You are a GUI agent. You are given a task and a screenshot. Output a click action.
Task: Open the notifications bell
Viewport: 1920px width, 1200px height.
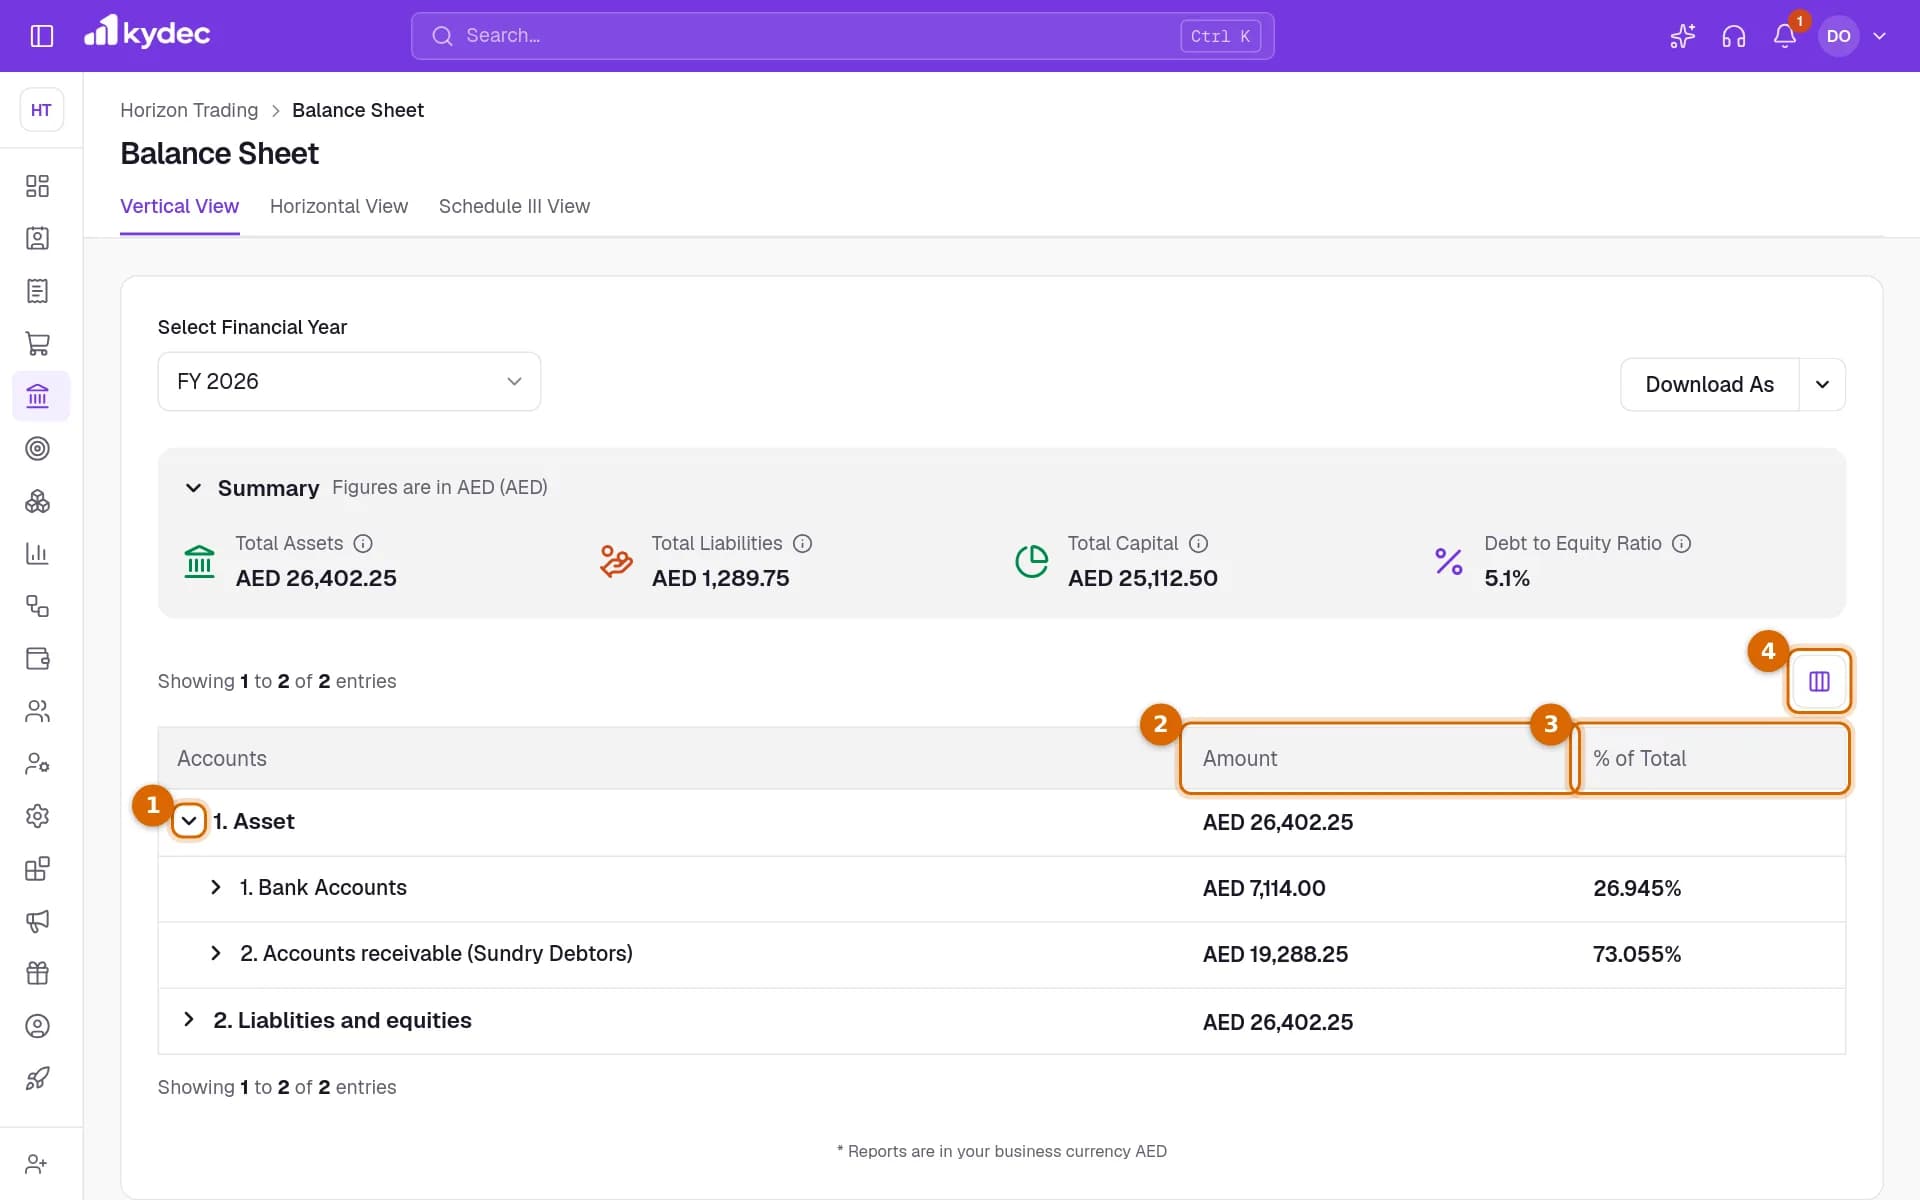click(1785, 36)
